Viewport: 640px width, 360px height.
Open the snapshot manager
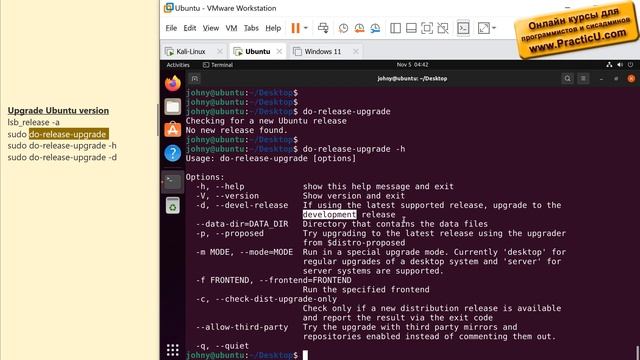point(375,28)
